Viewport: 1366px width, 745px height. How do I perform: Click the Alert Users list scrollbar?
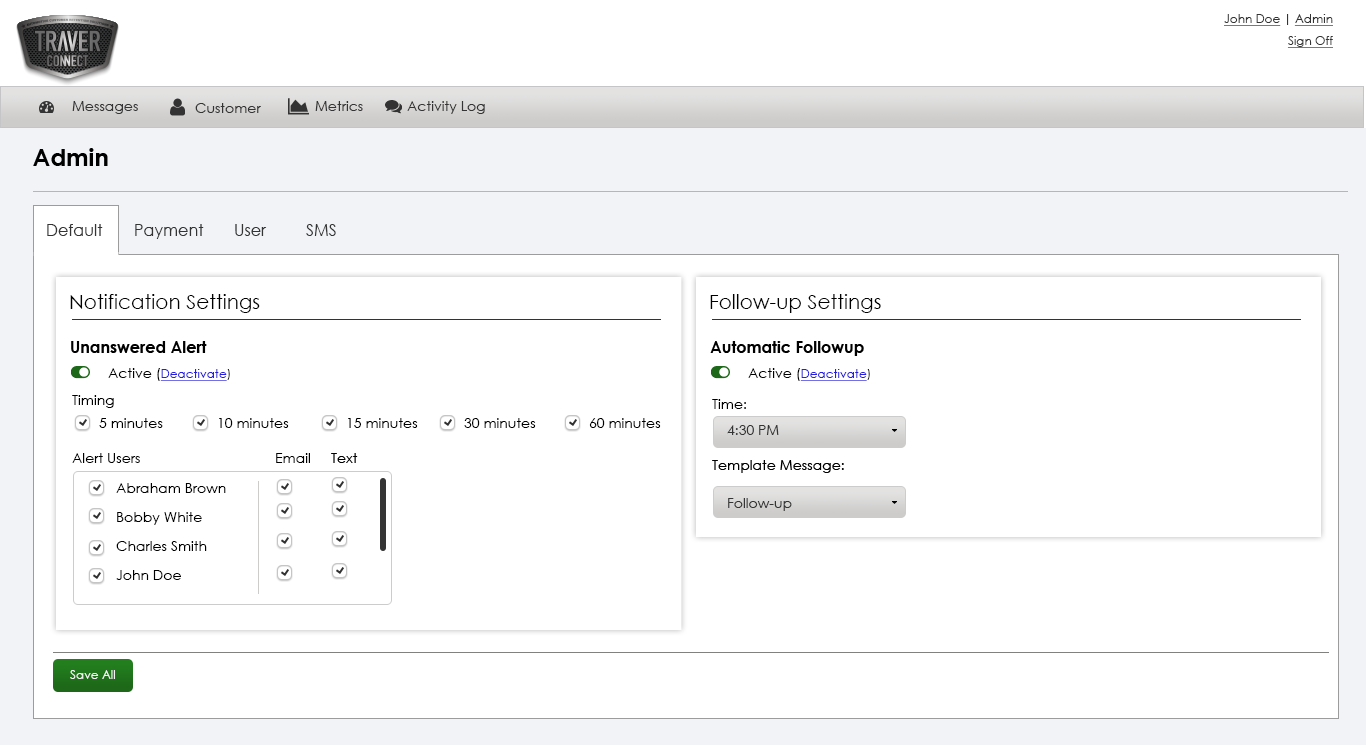click(383, 514)
